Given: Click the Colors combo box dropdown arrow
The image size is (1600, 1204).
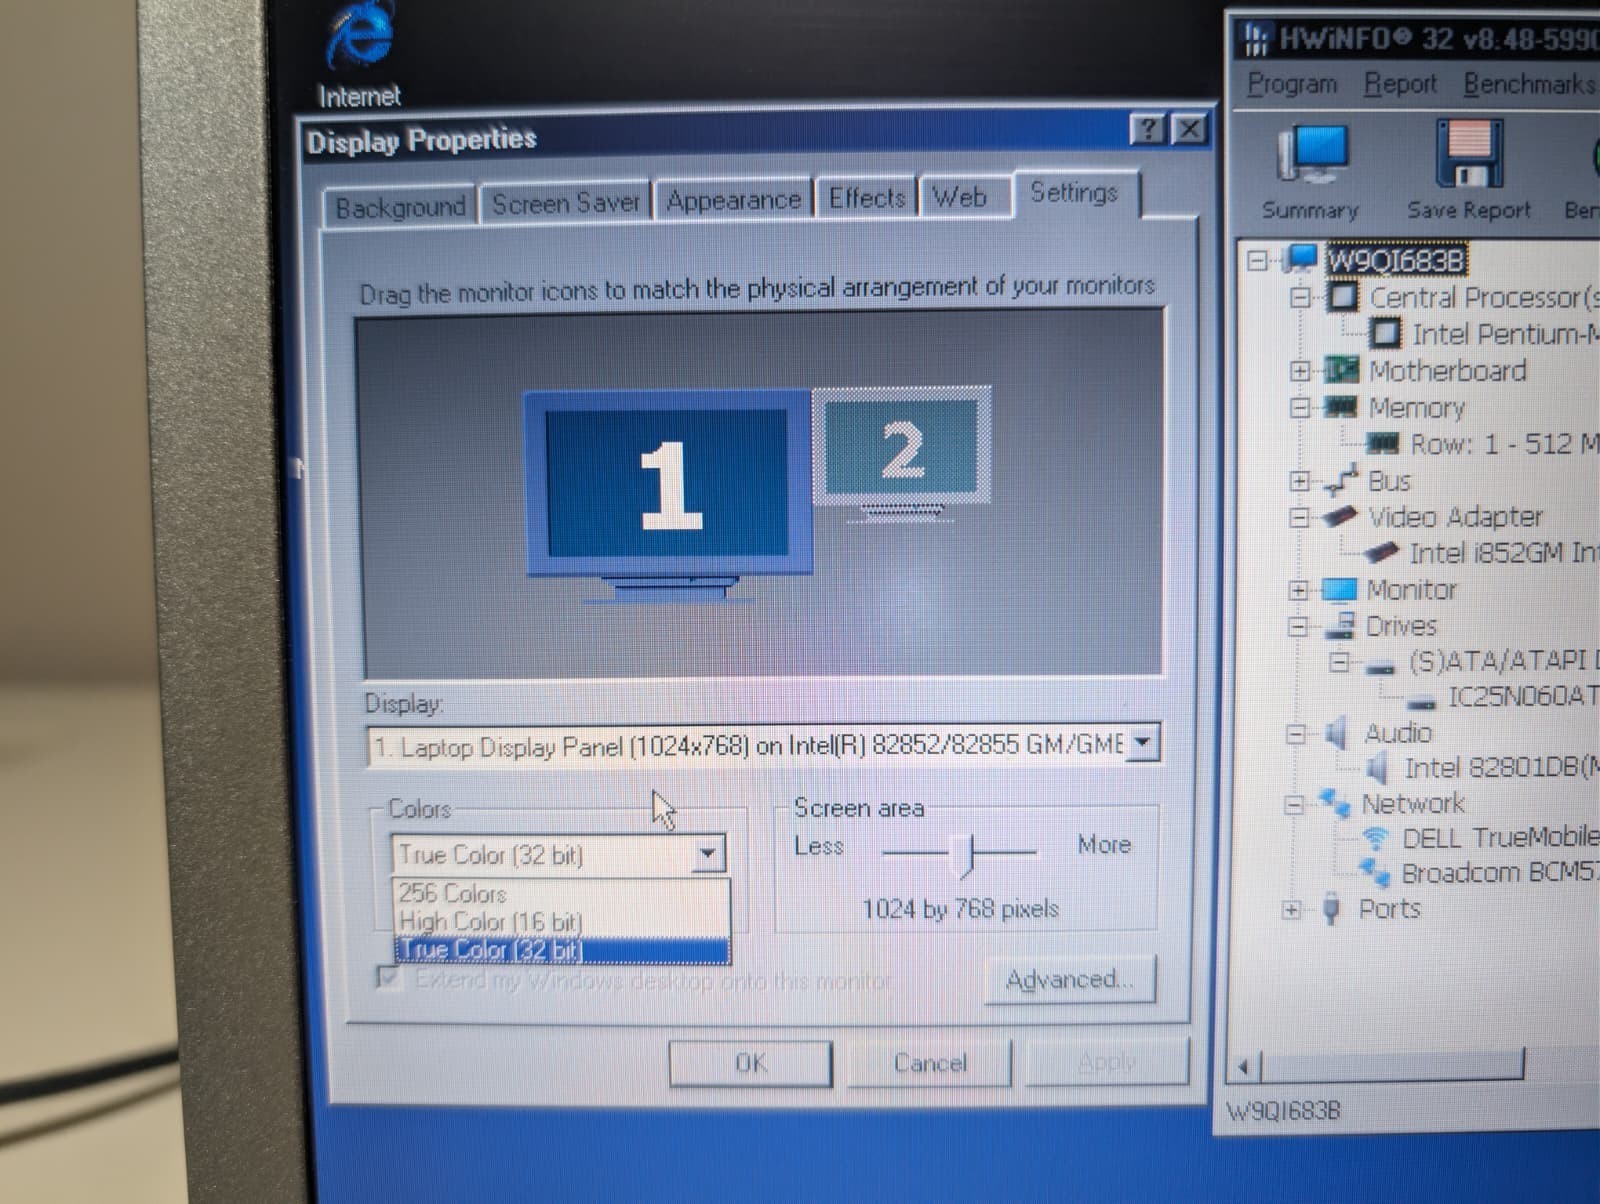Looking at the screenshot, I should click(708, 854).
